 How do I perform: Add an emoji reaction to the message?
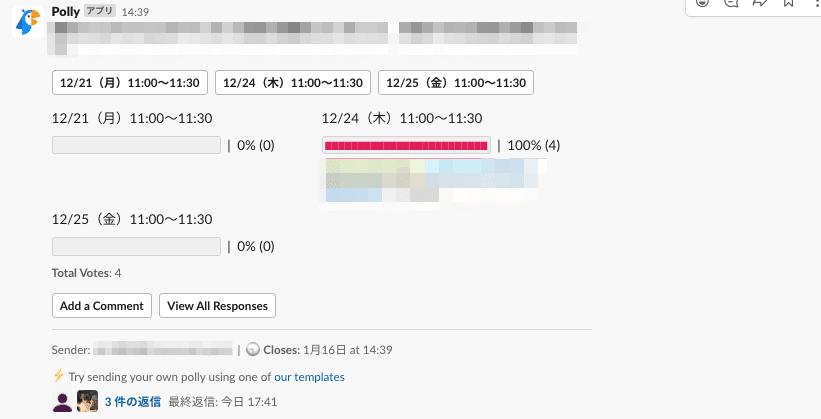[703, 3]
